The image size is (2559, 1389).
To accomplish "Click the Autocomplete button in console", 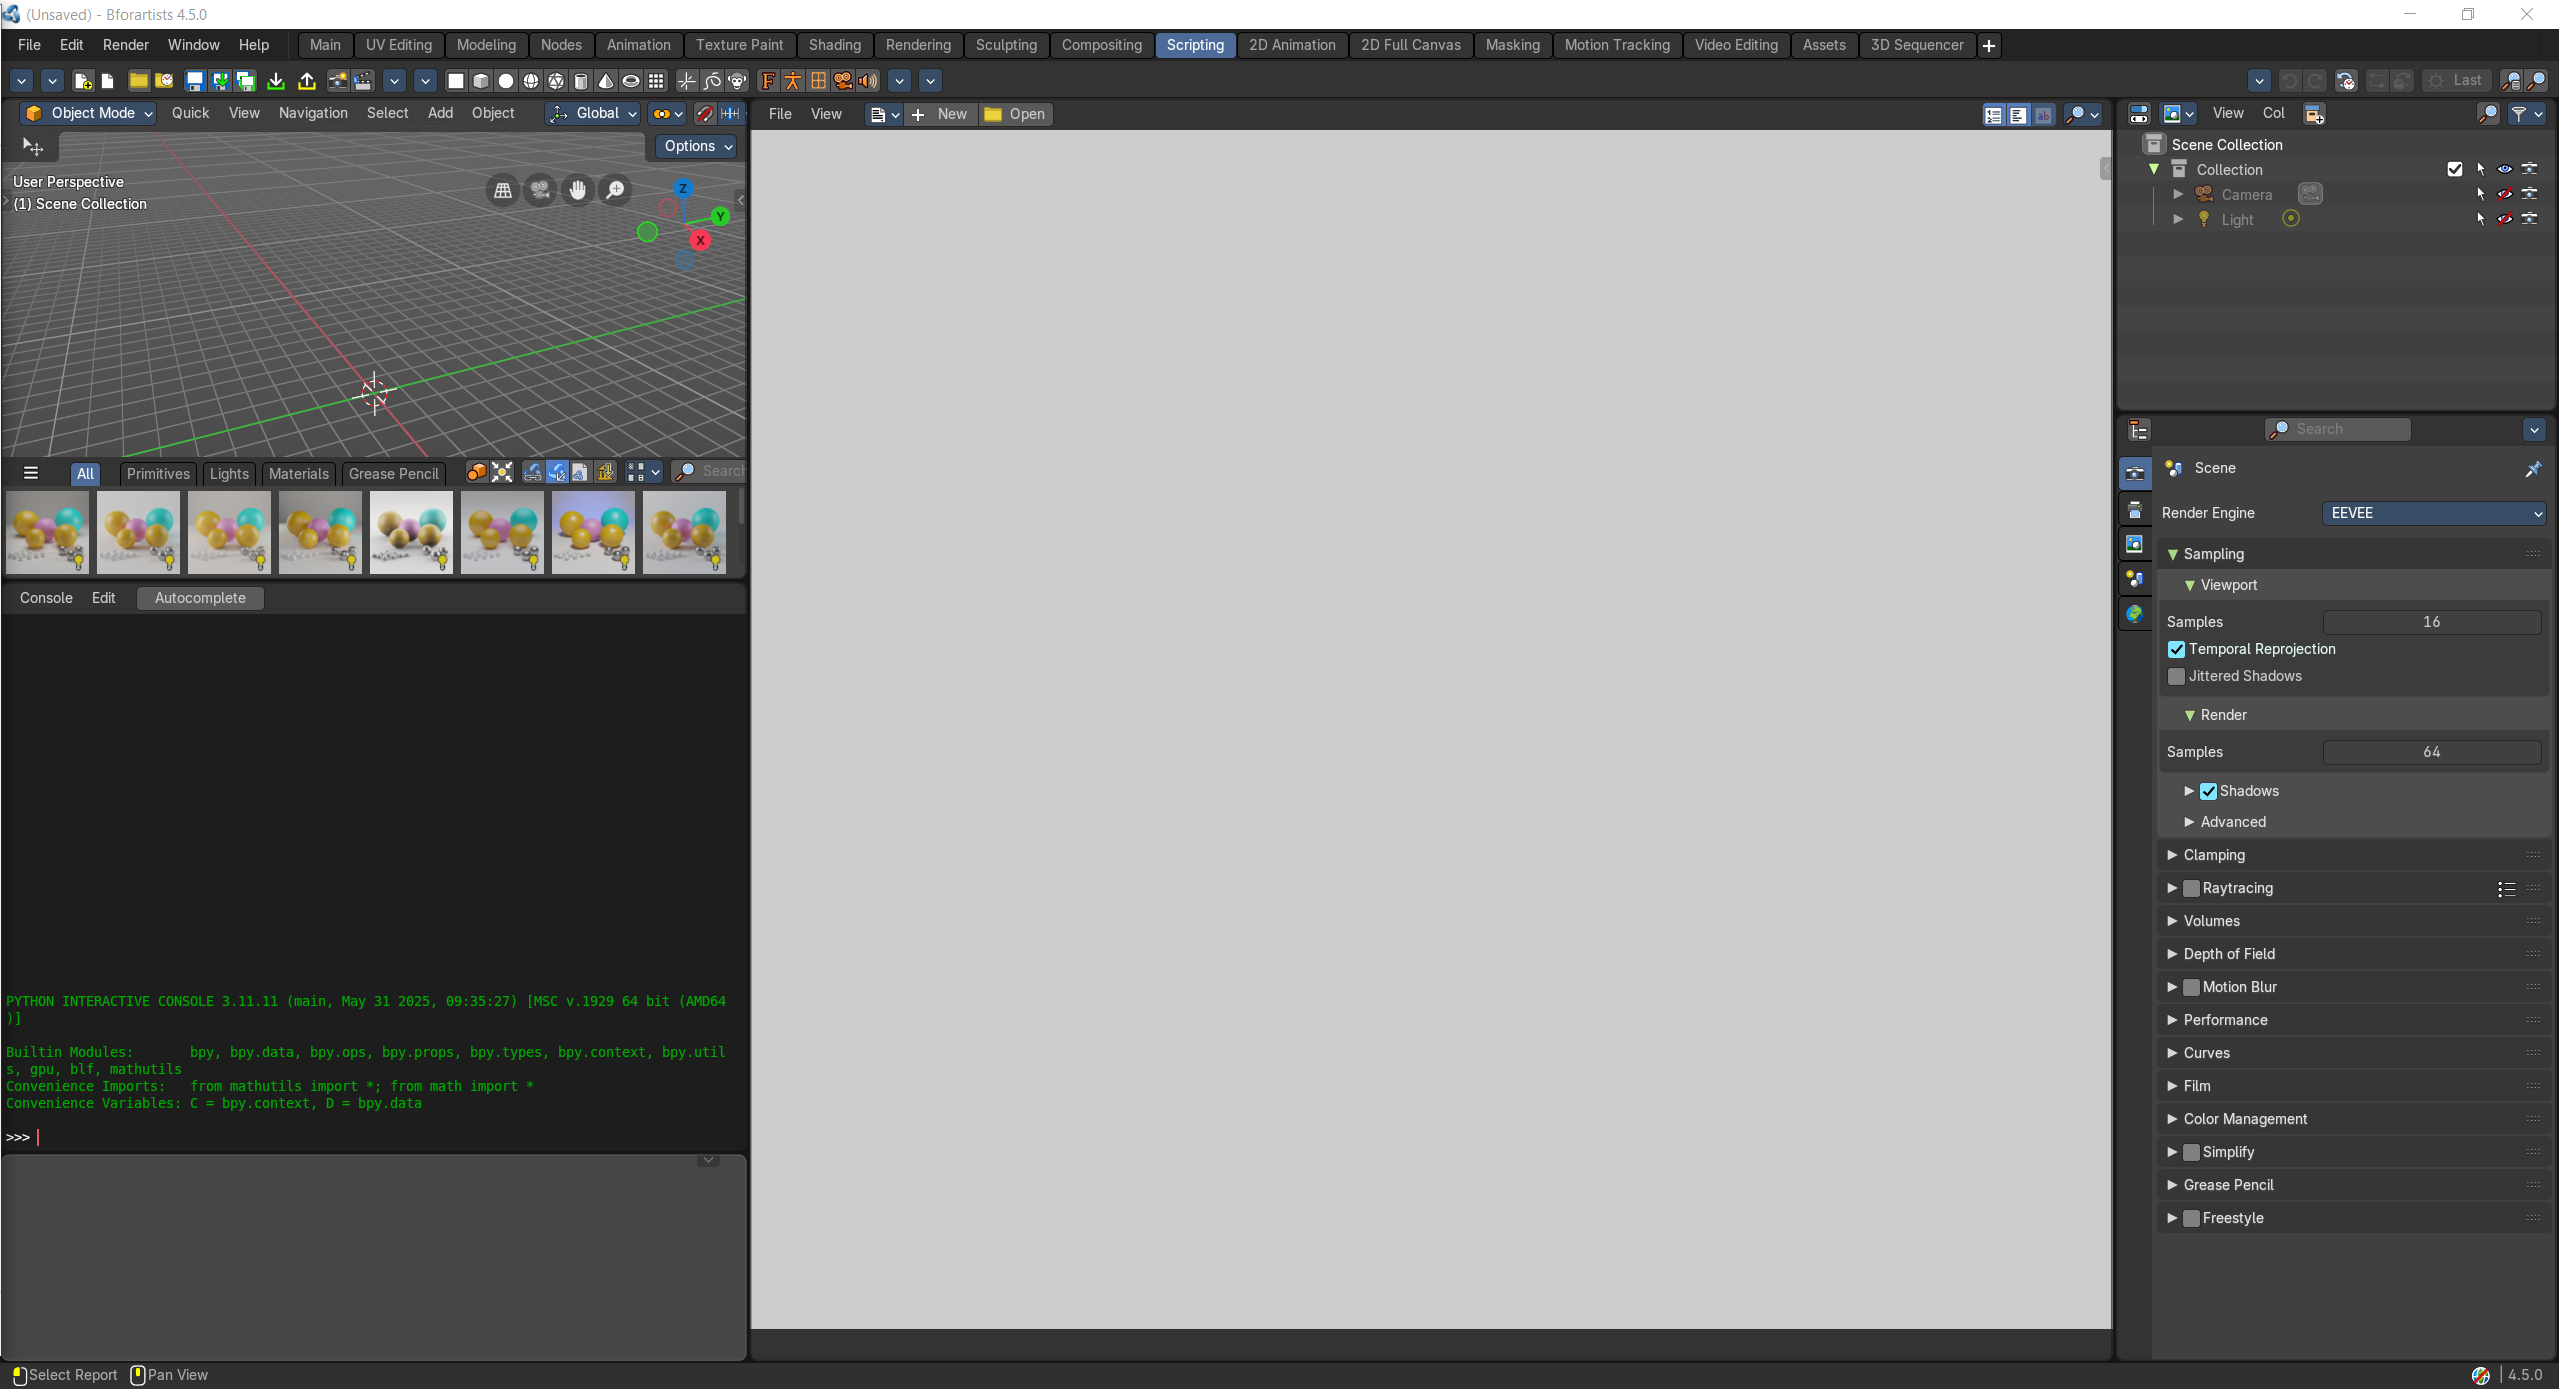I will [x=200, y=598].
